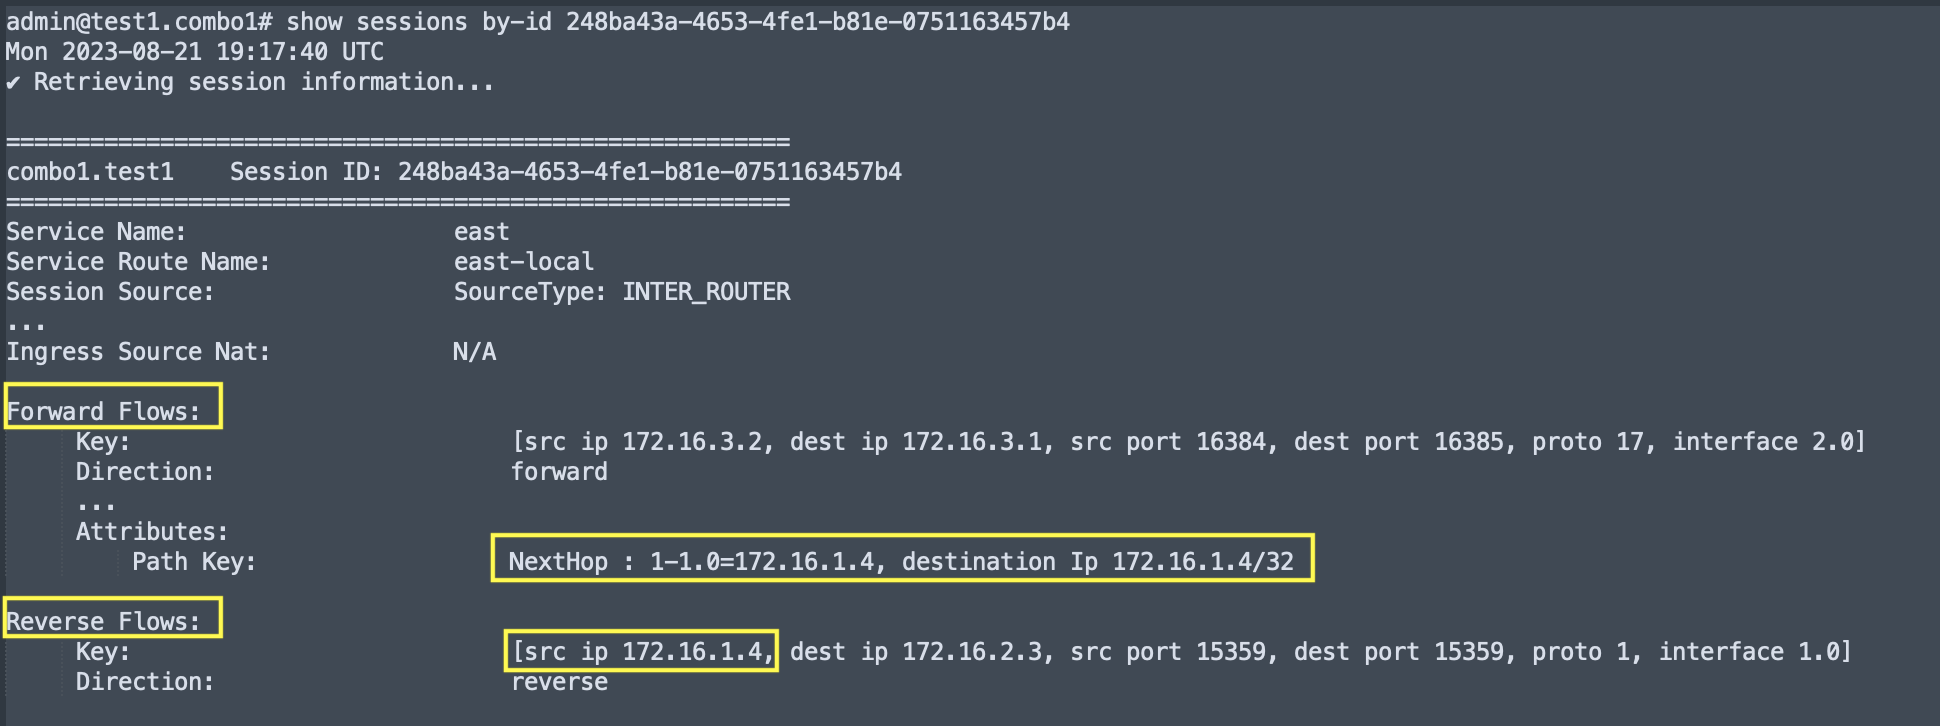Click the admin@test1.combo1# prompt
1940x726 pixels.
pos(139,22)
